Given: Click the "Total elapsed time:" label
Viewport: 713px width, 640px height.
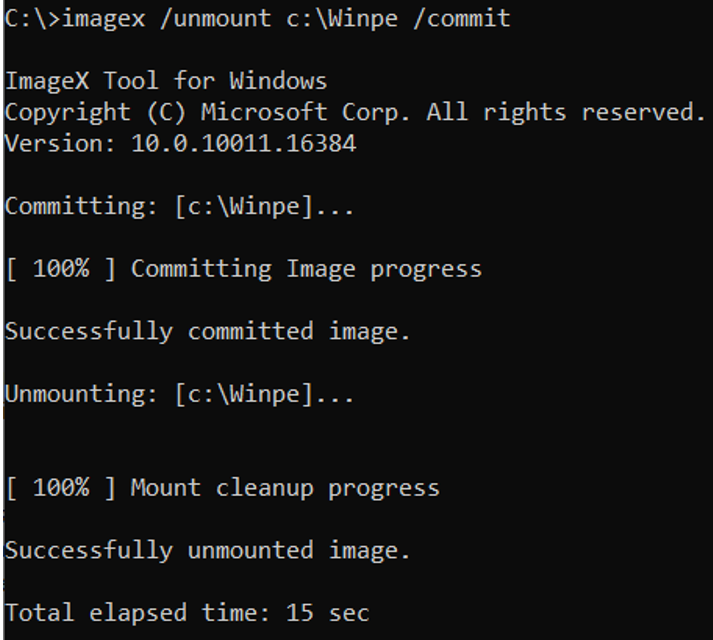Looking at the screenshot, I should pos(139,612).
